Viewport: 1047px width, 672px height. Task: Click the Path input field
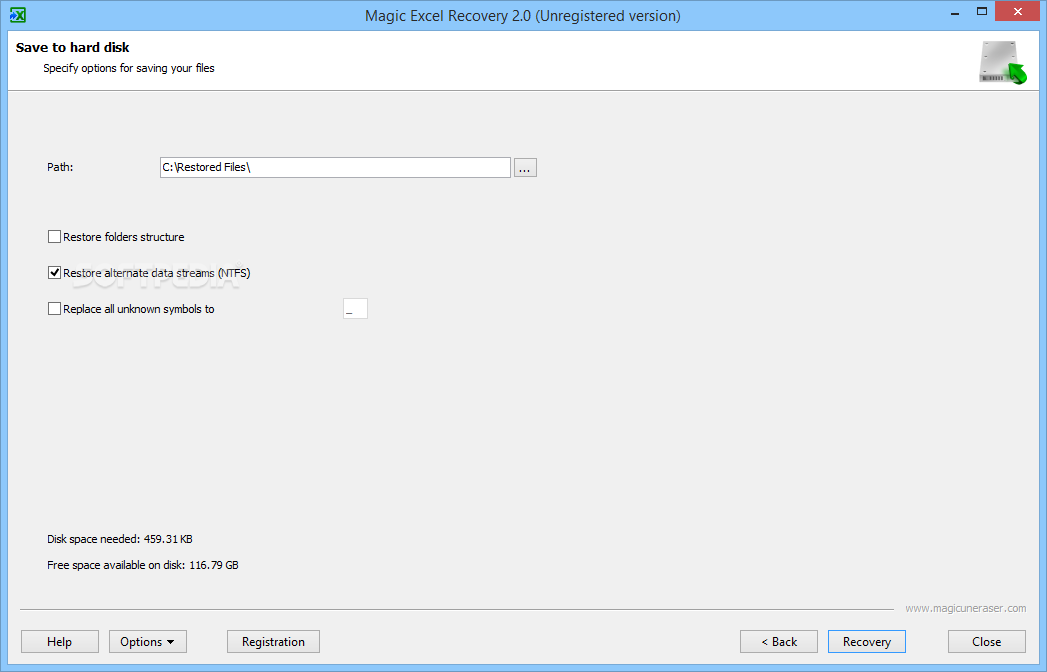[335, 167]
